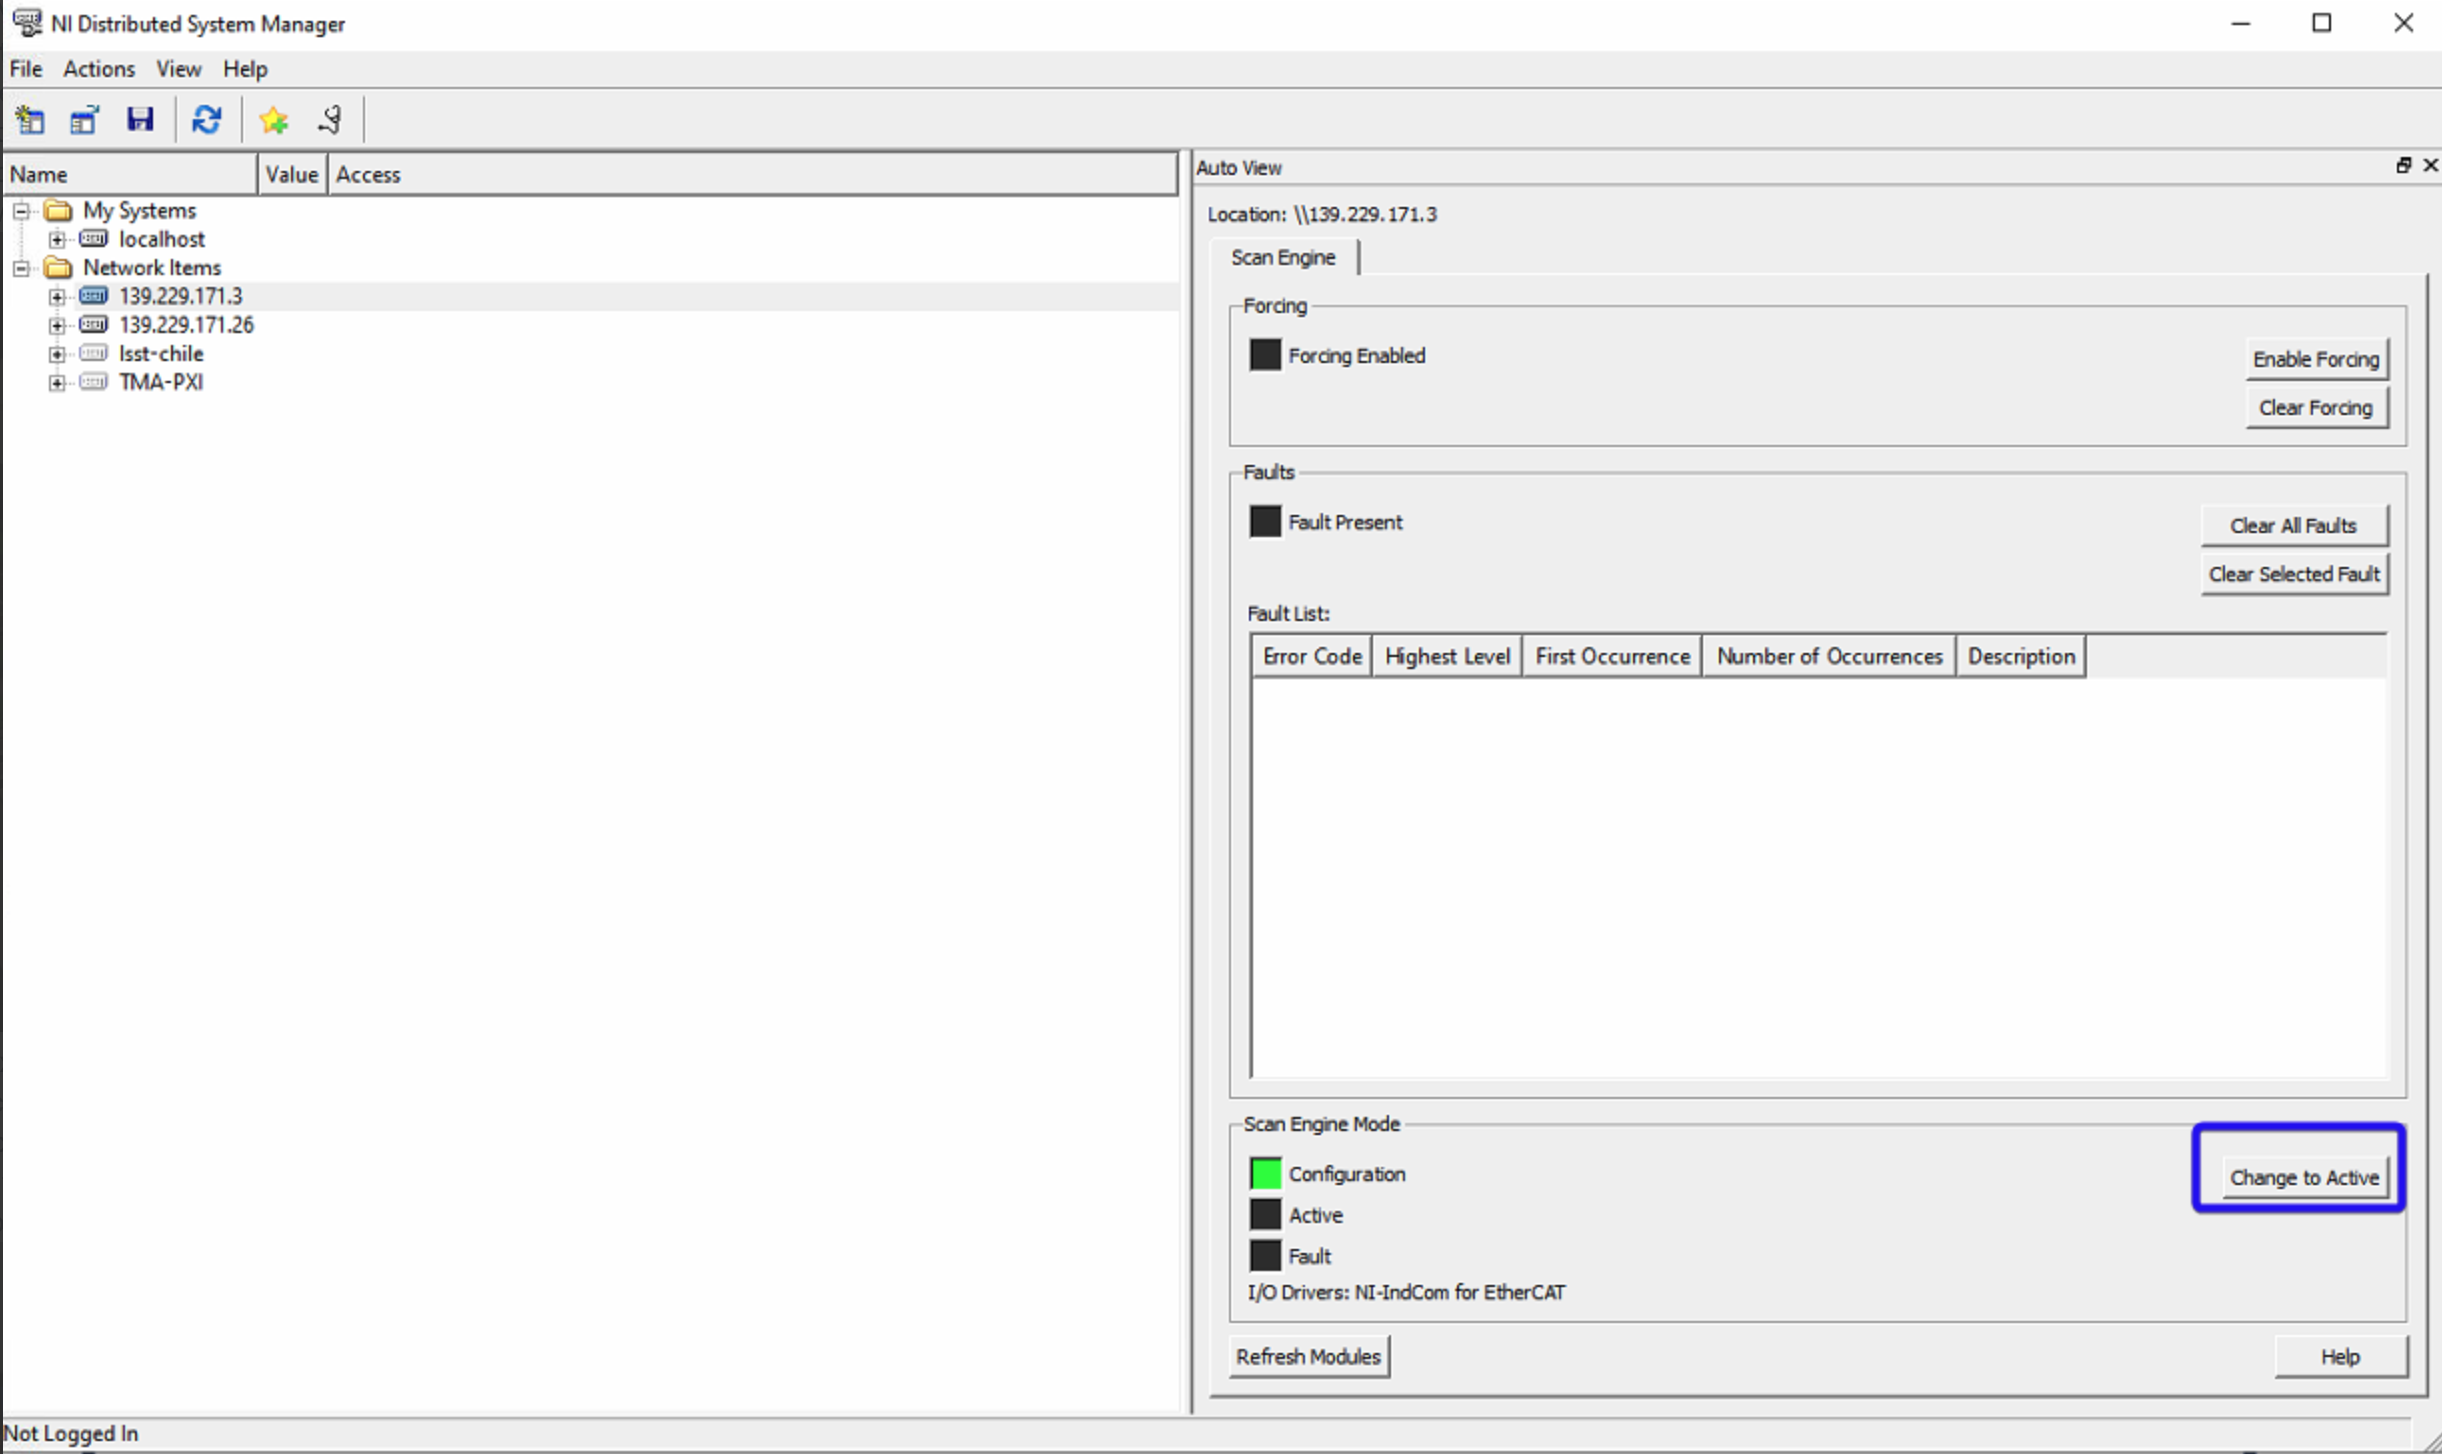Viewport: 2442px width, 1454px height.
Task: Click the stethoscope Probe toolbar icon
Action: [330, 120]
